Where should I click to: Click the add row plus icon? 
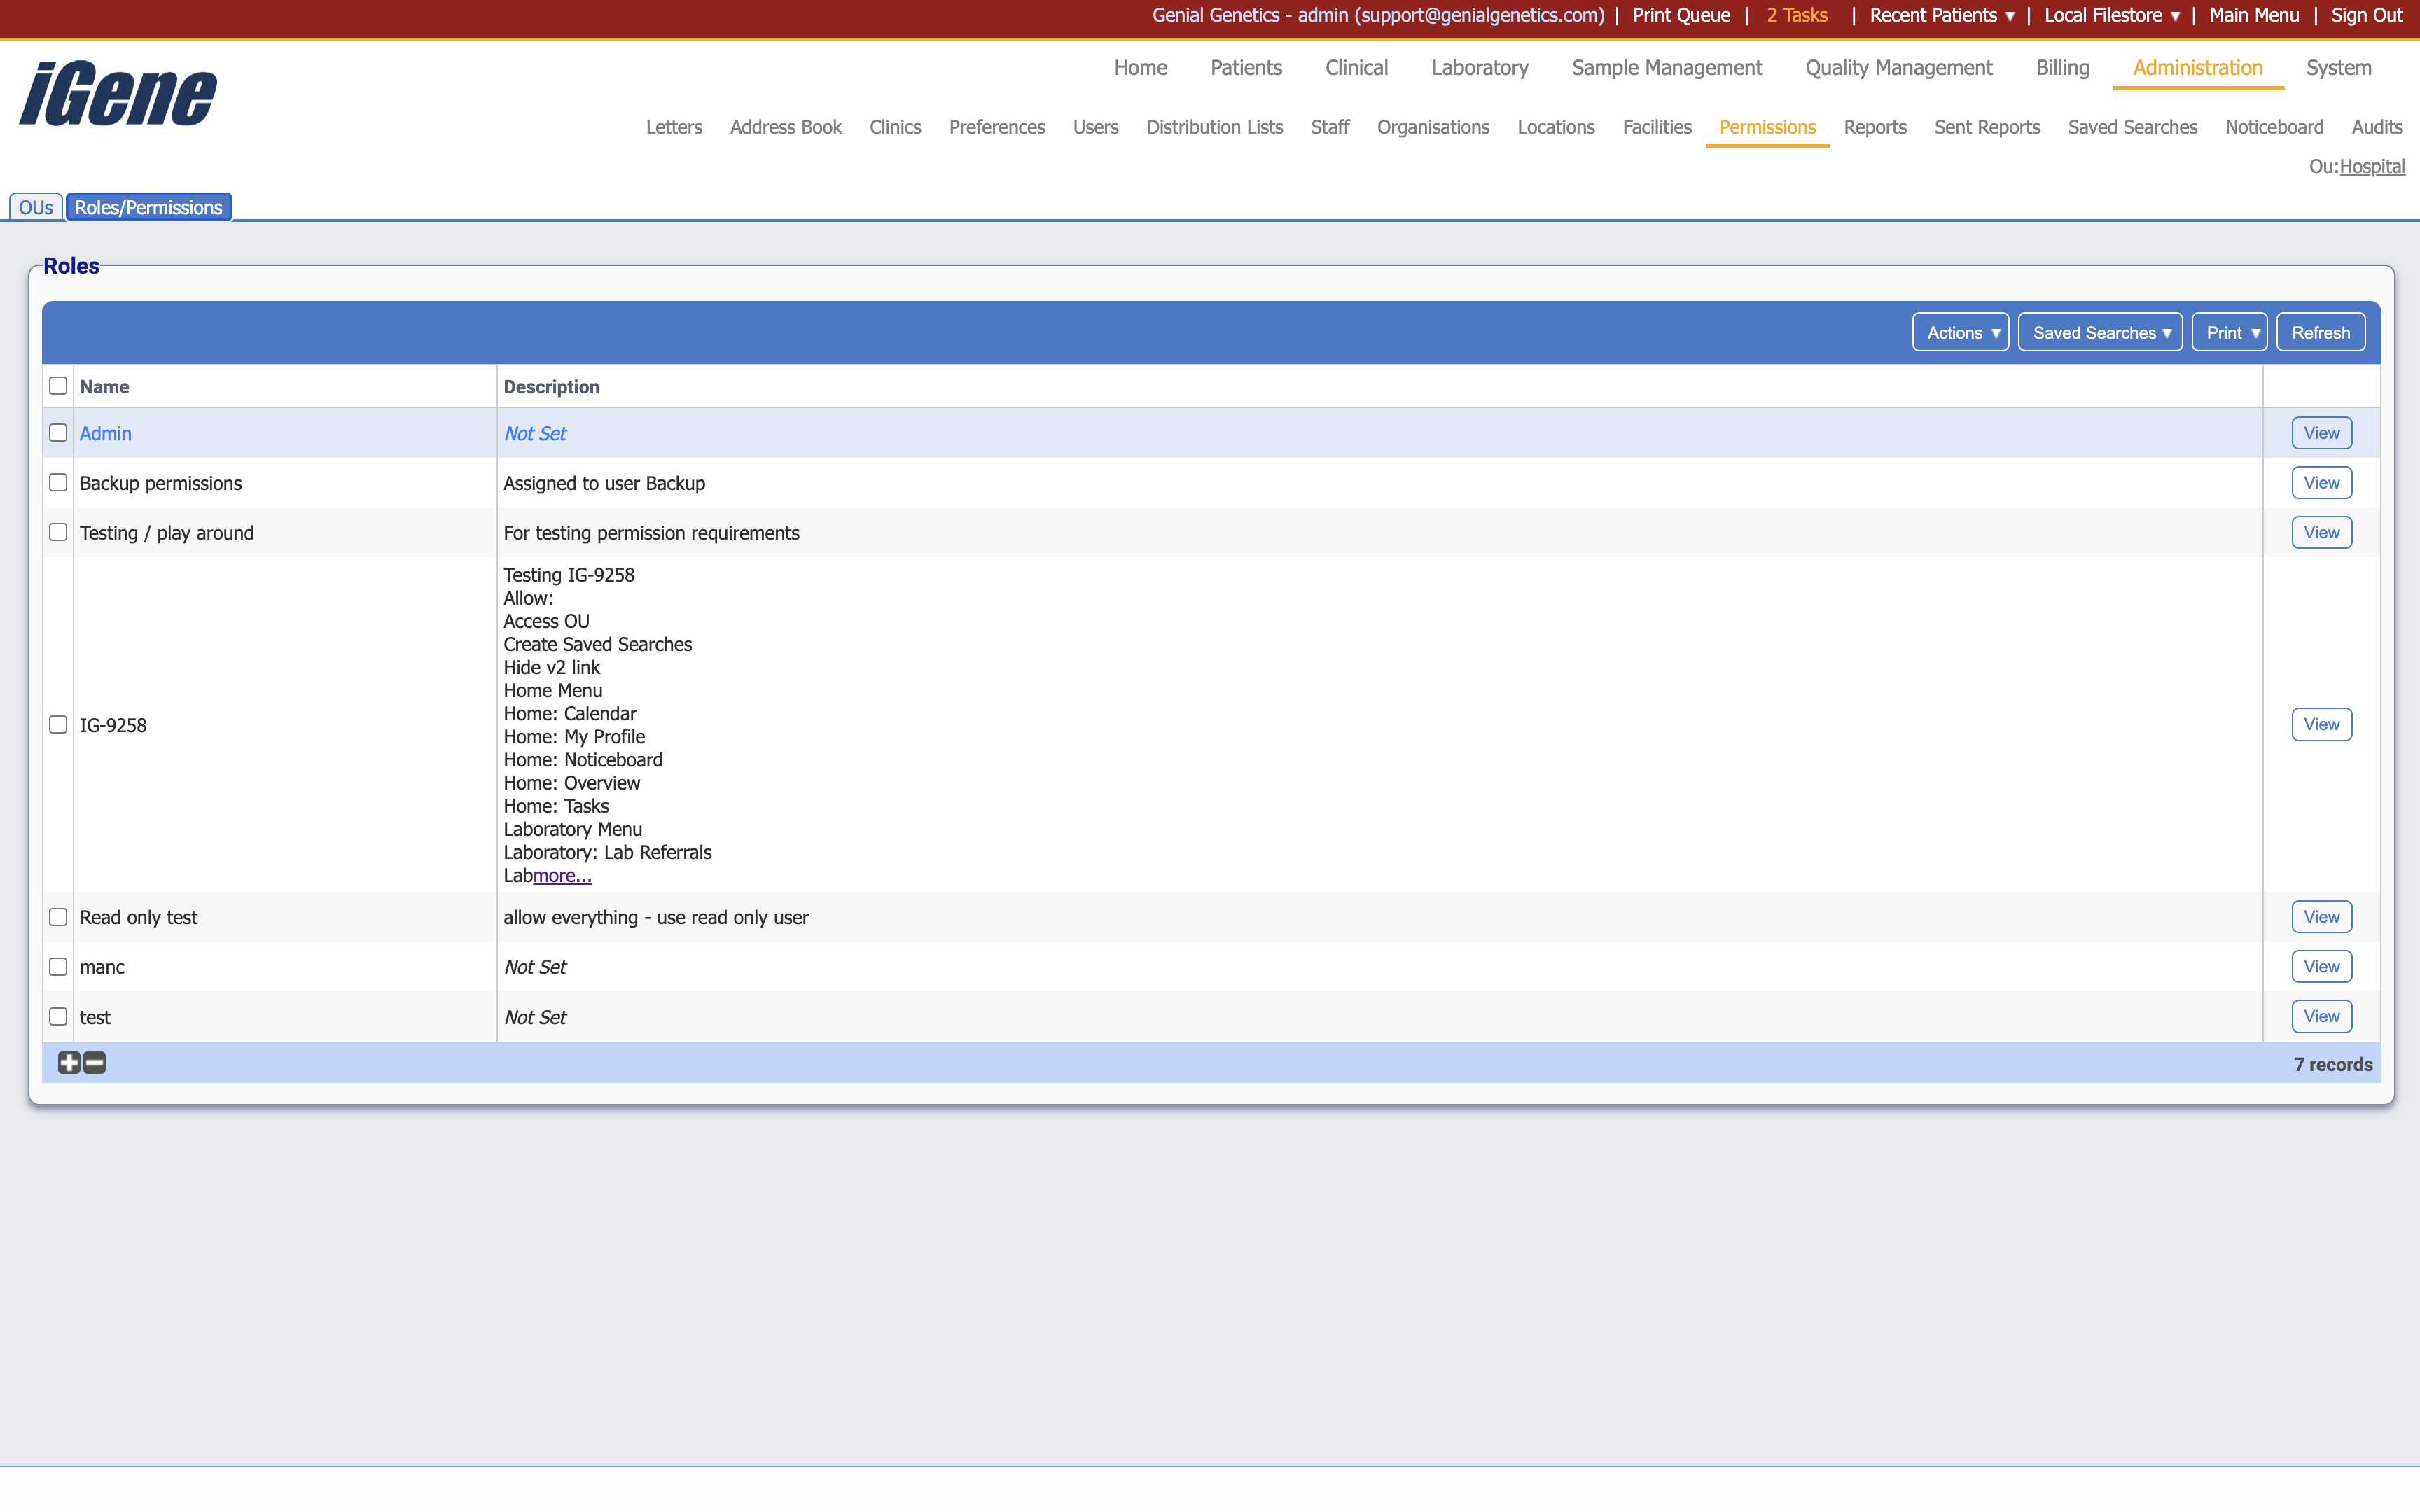[68, 1063]
